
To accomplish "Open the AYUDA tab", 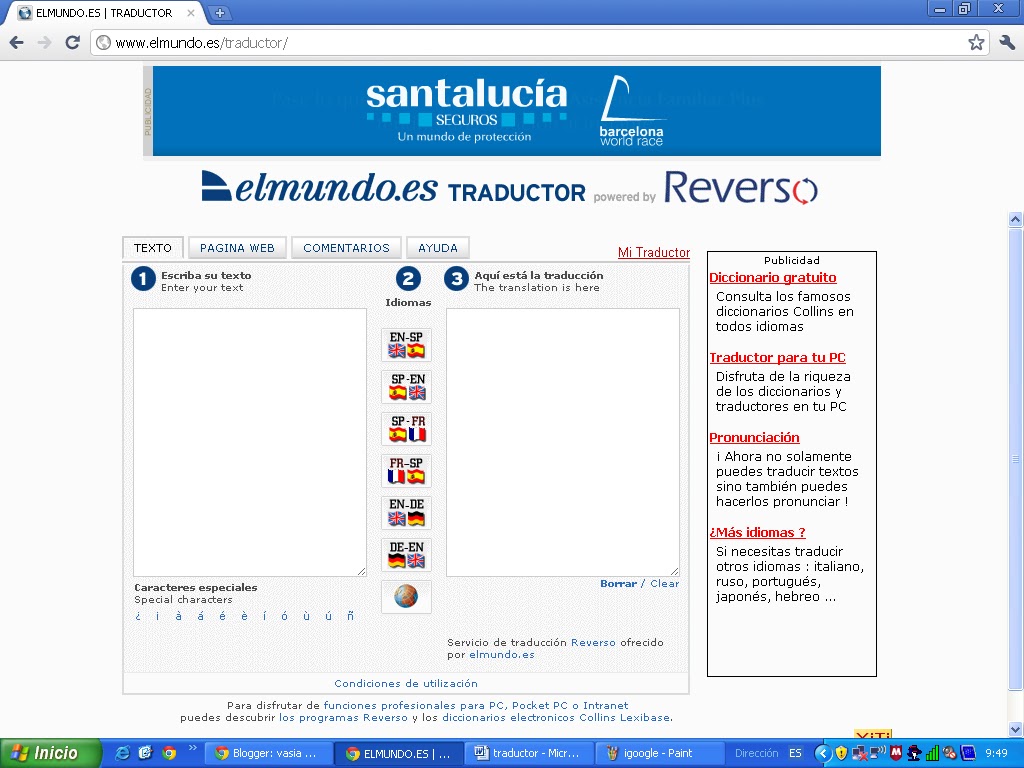I will (x=438, y=248).
